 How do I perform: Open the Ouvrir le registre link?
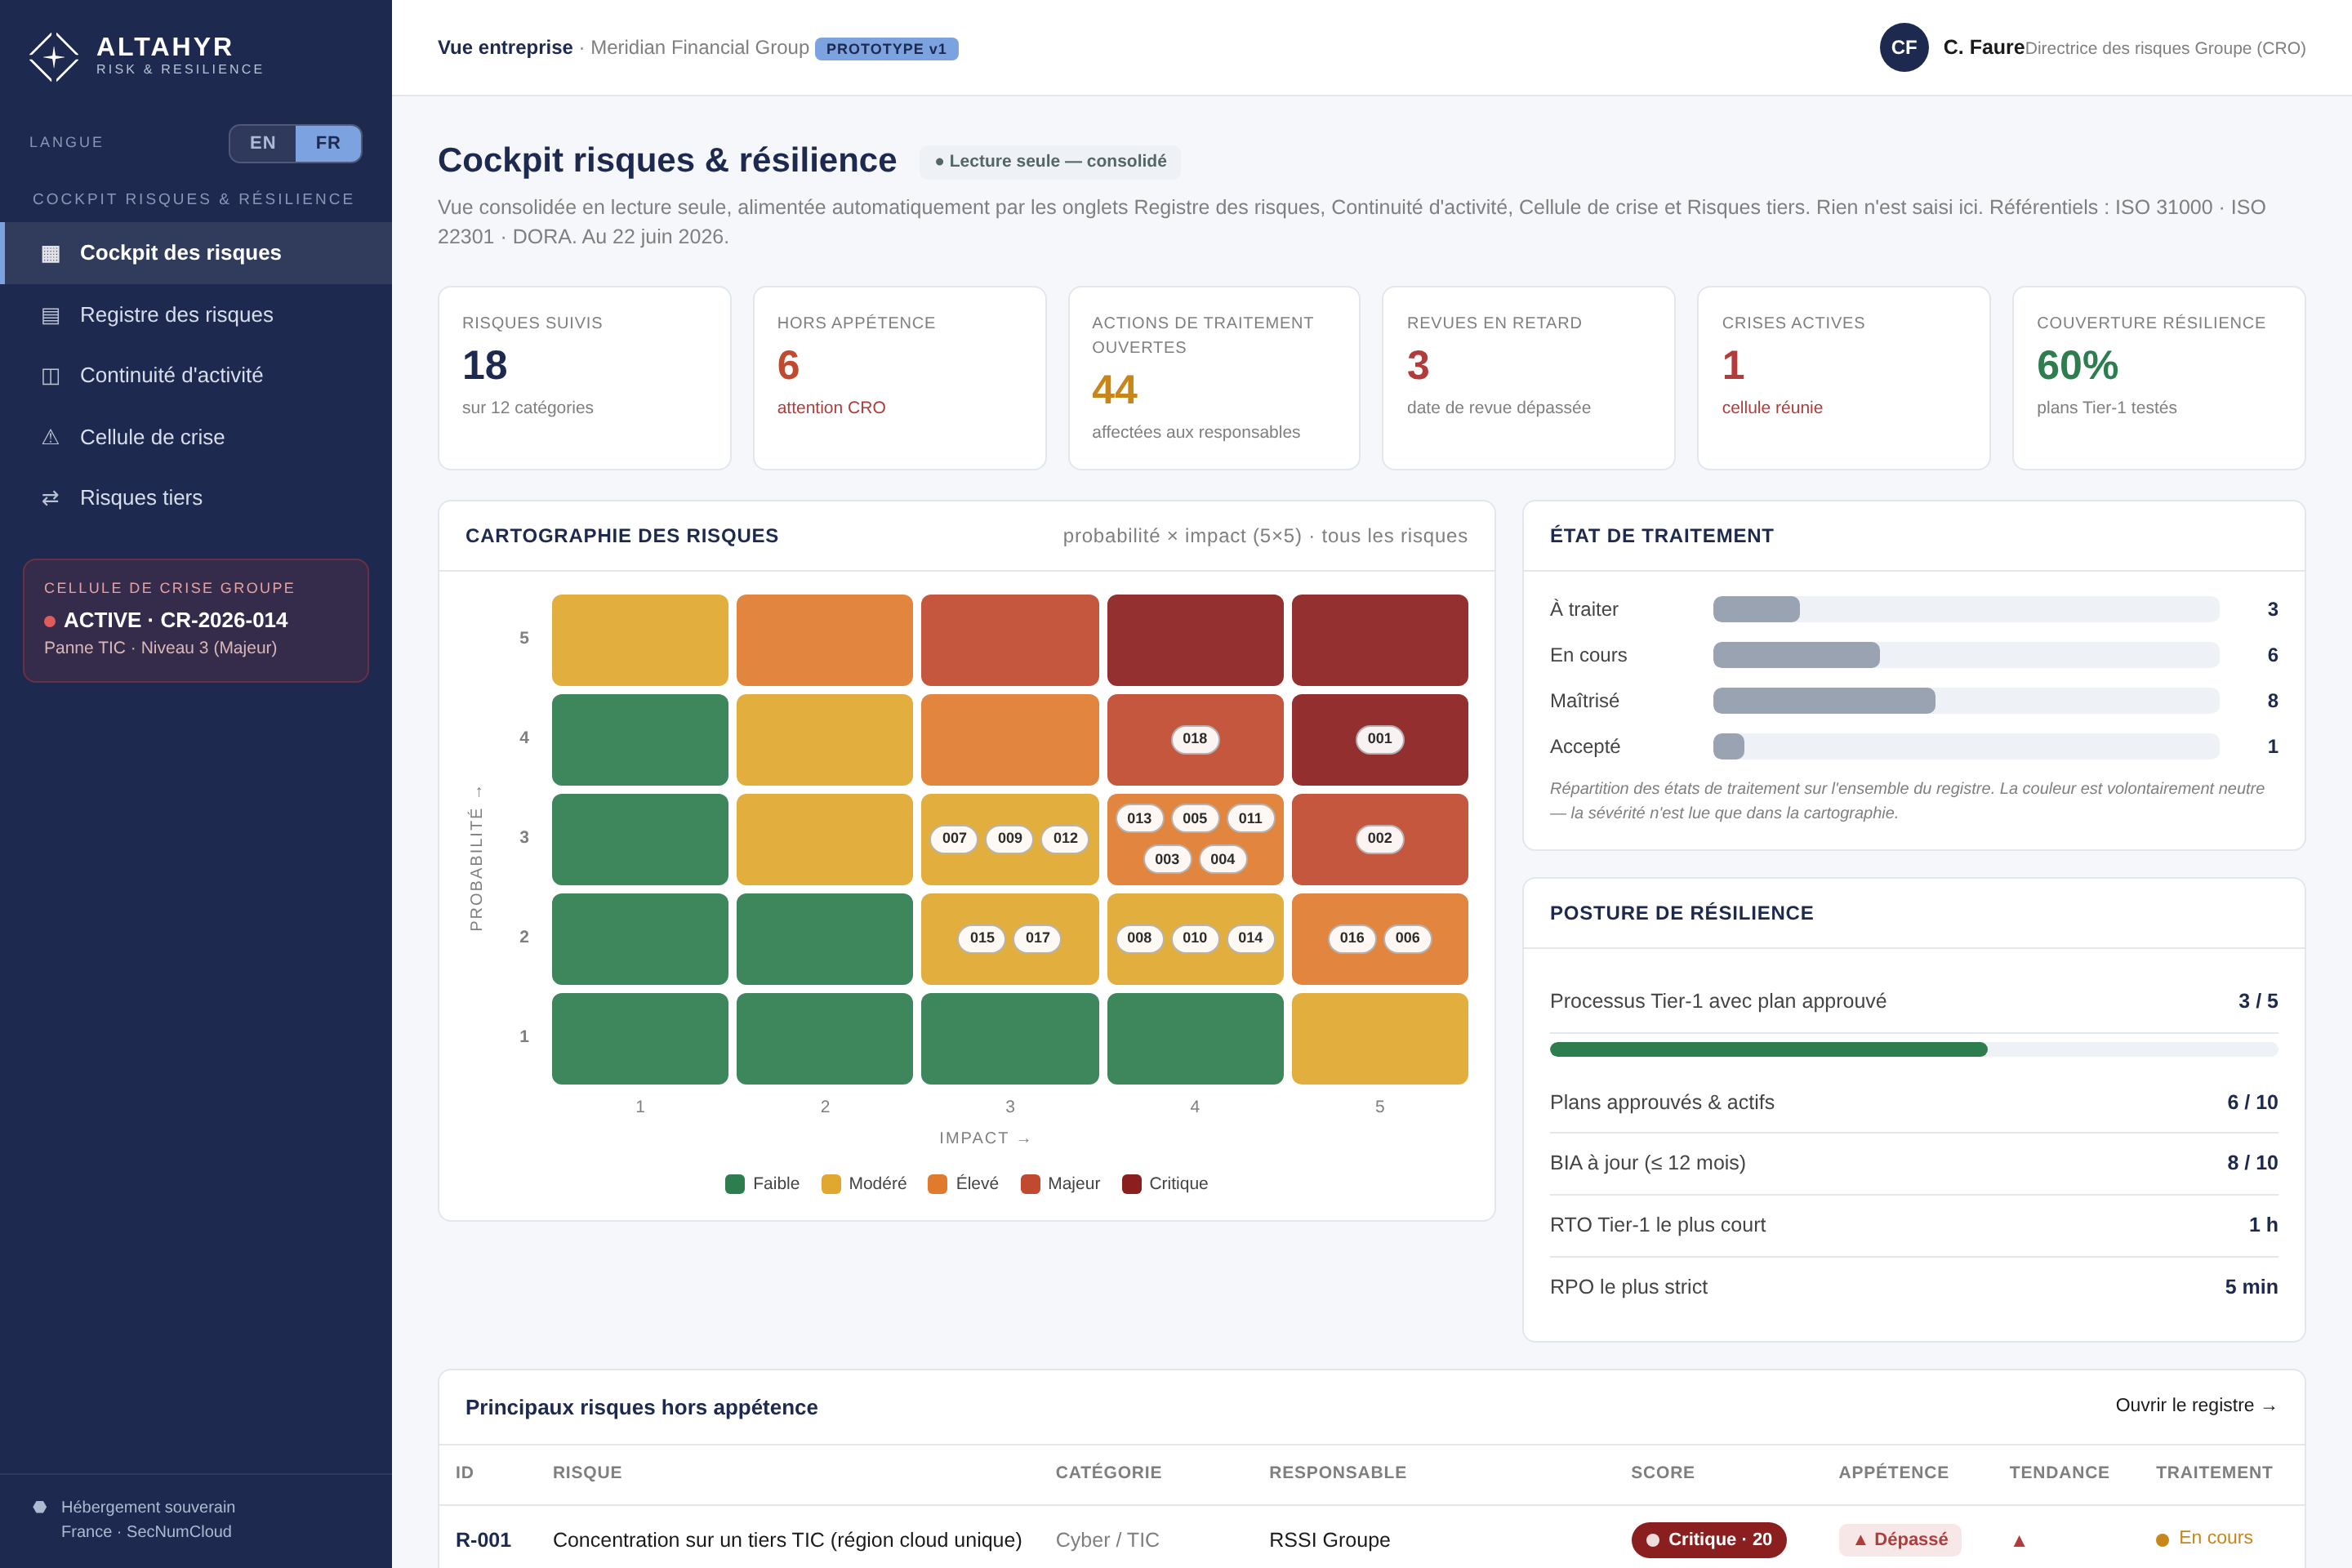tap(2196, 1405)
